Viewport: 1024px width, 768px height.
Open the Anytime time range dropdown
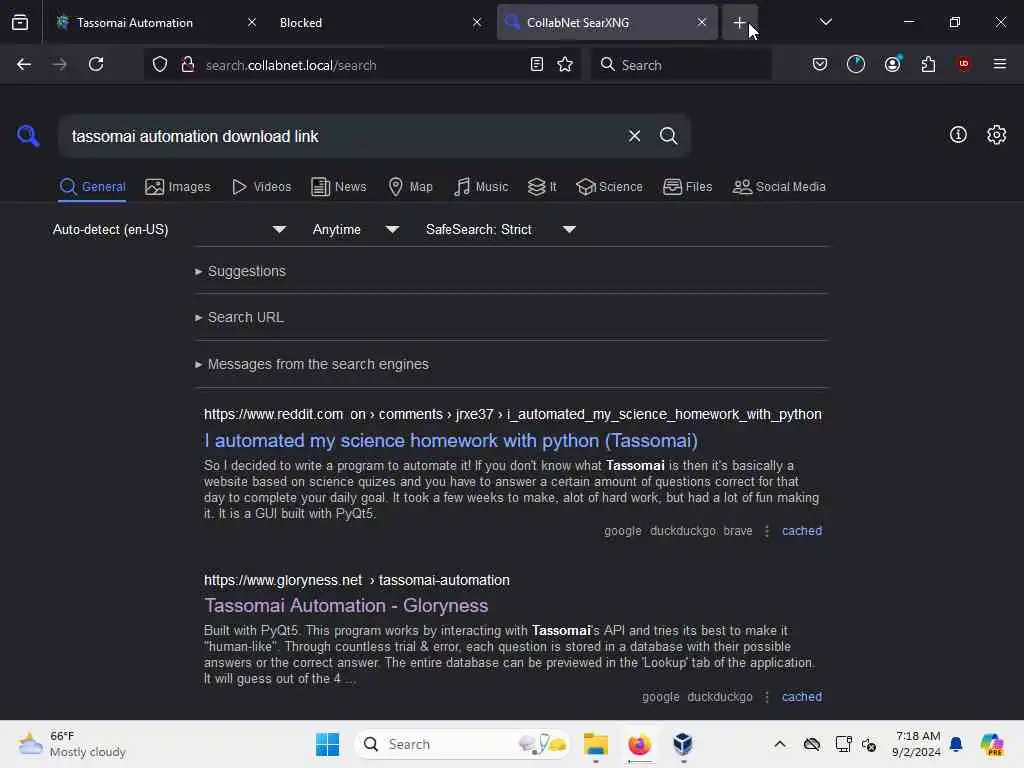(x=355, y=229)
